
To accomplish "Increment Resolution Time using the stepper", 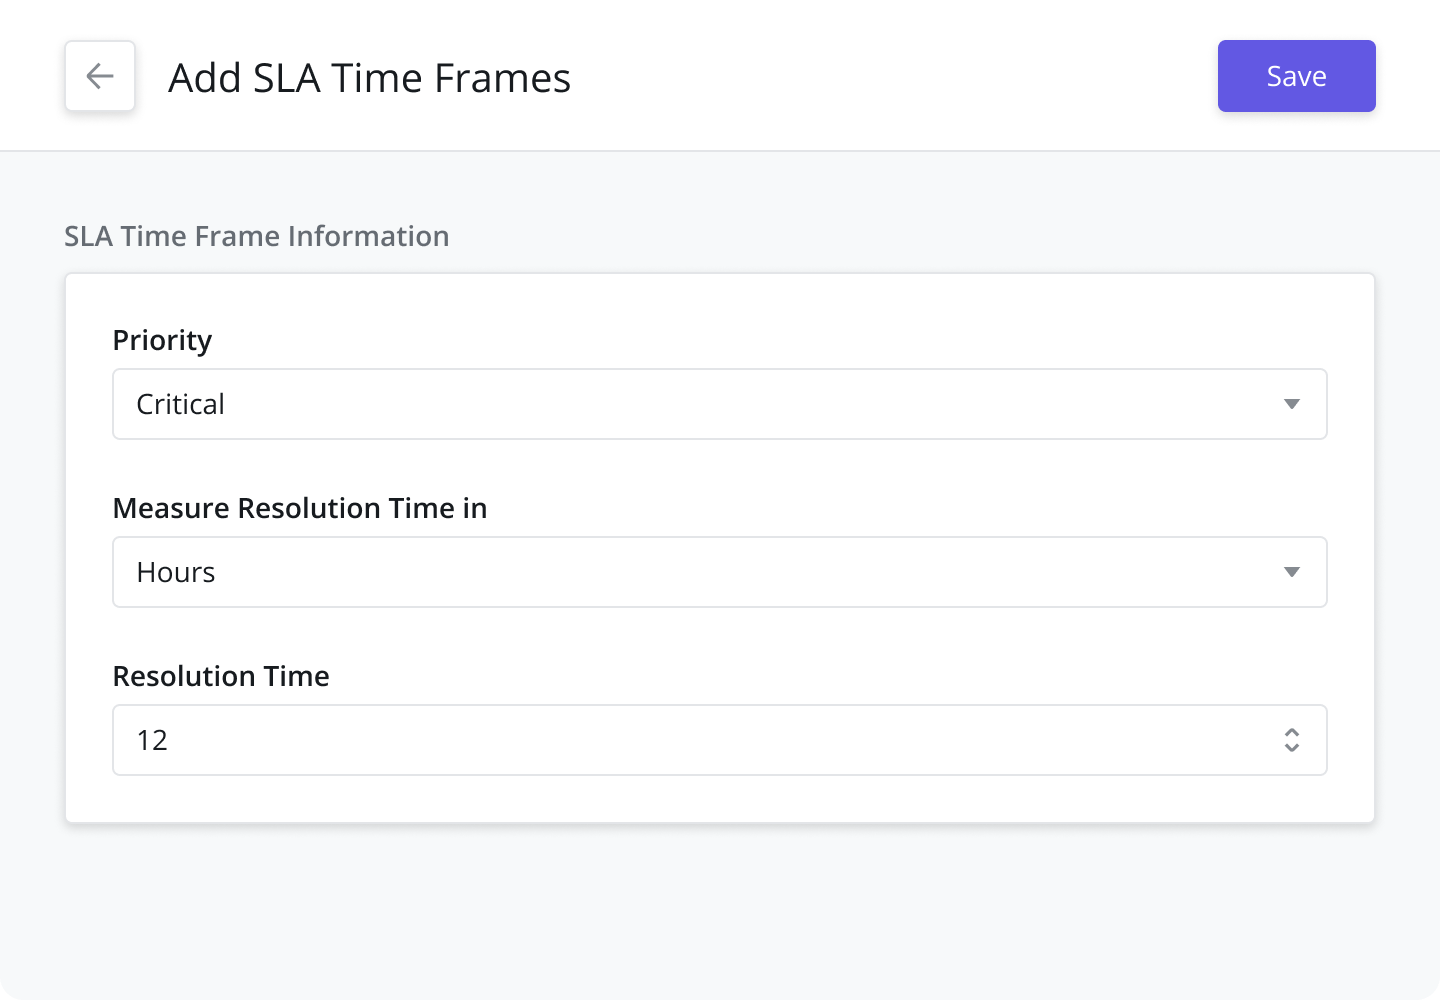I will click(1292, 733).
